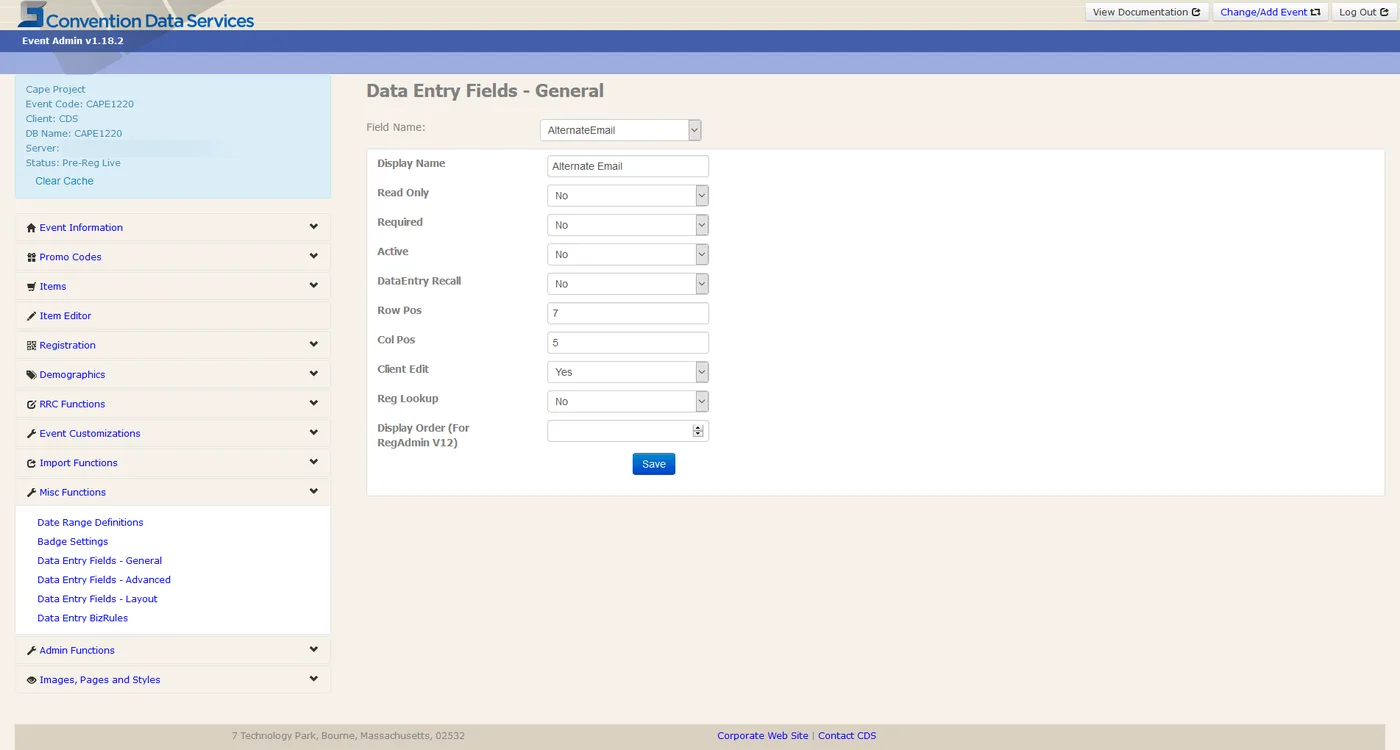Image resolution: width=1400 pixels, height=750 pixels.
Task: Click the wrench icon beside Misc Functions
Action: click(31, 493)
